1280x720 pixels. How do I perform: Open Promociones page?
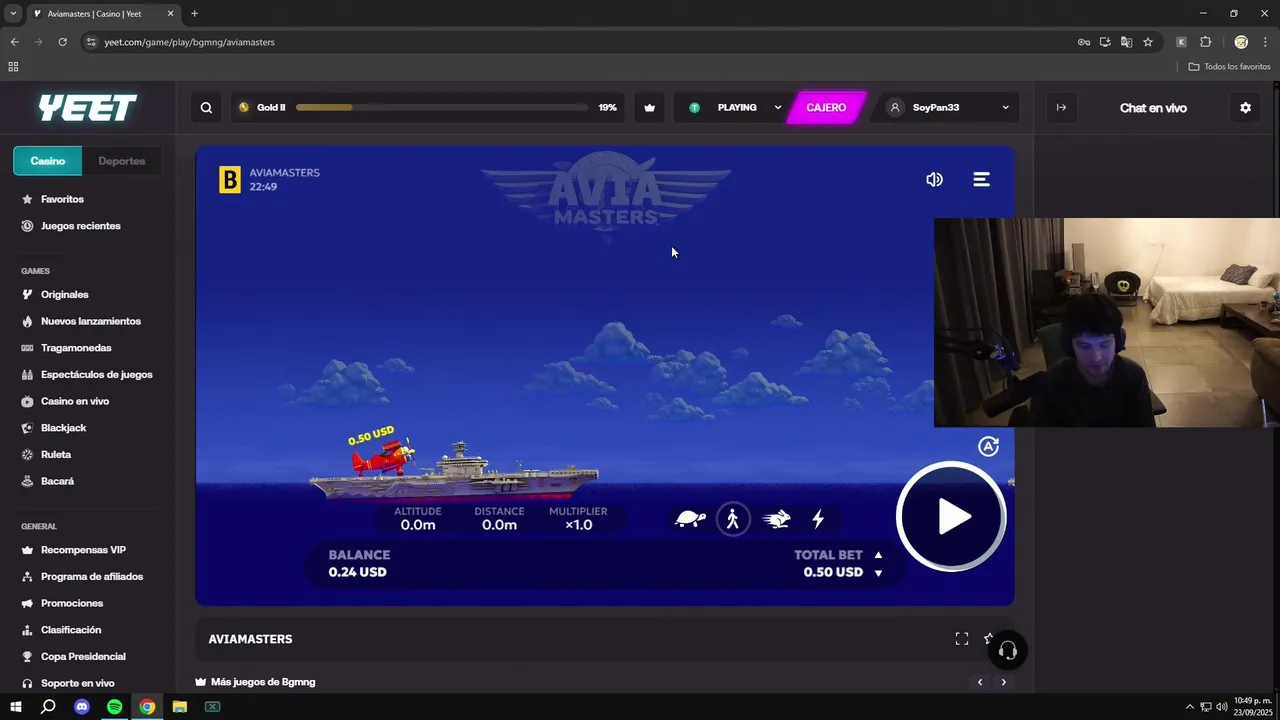[72, 604]
